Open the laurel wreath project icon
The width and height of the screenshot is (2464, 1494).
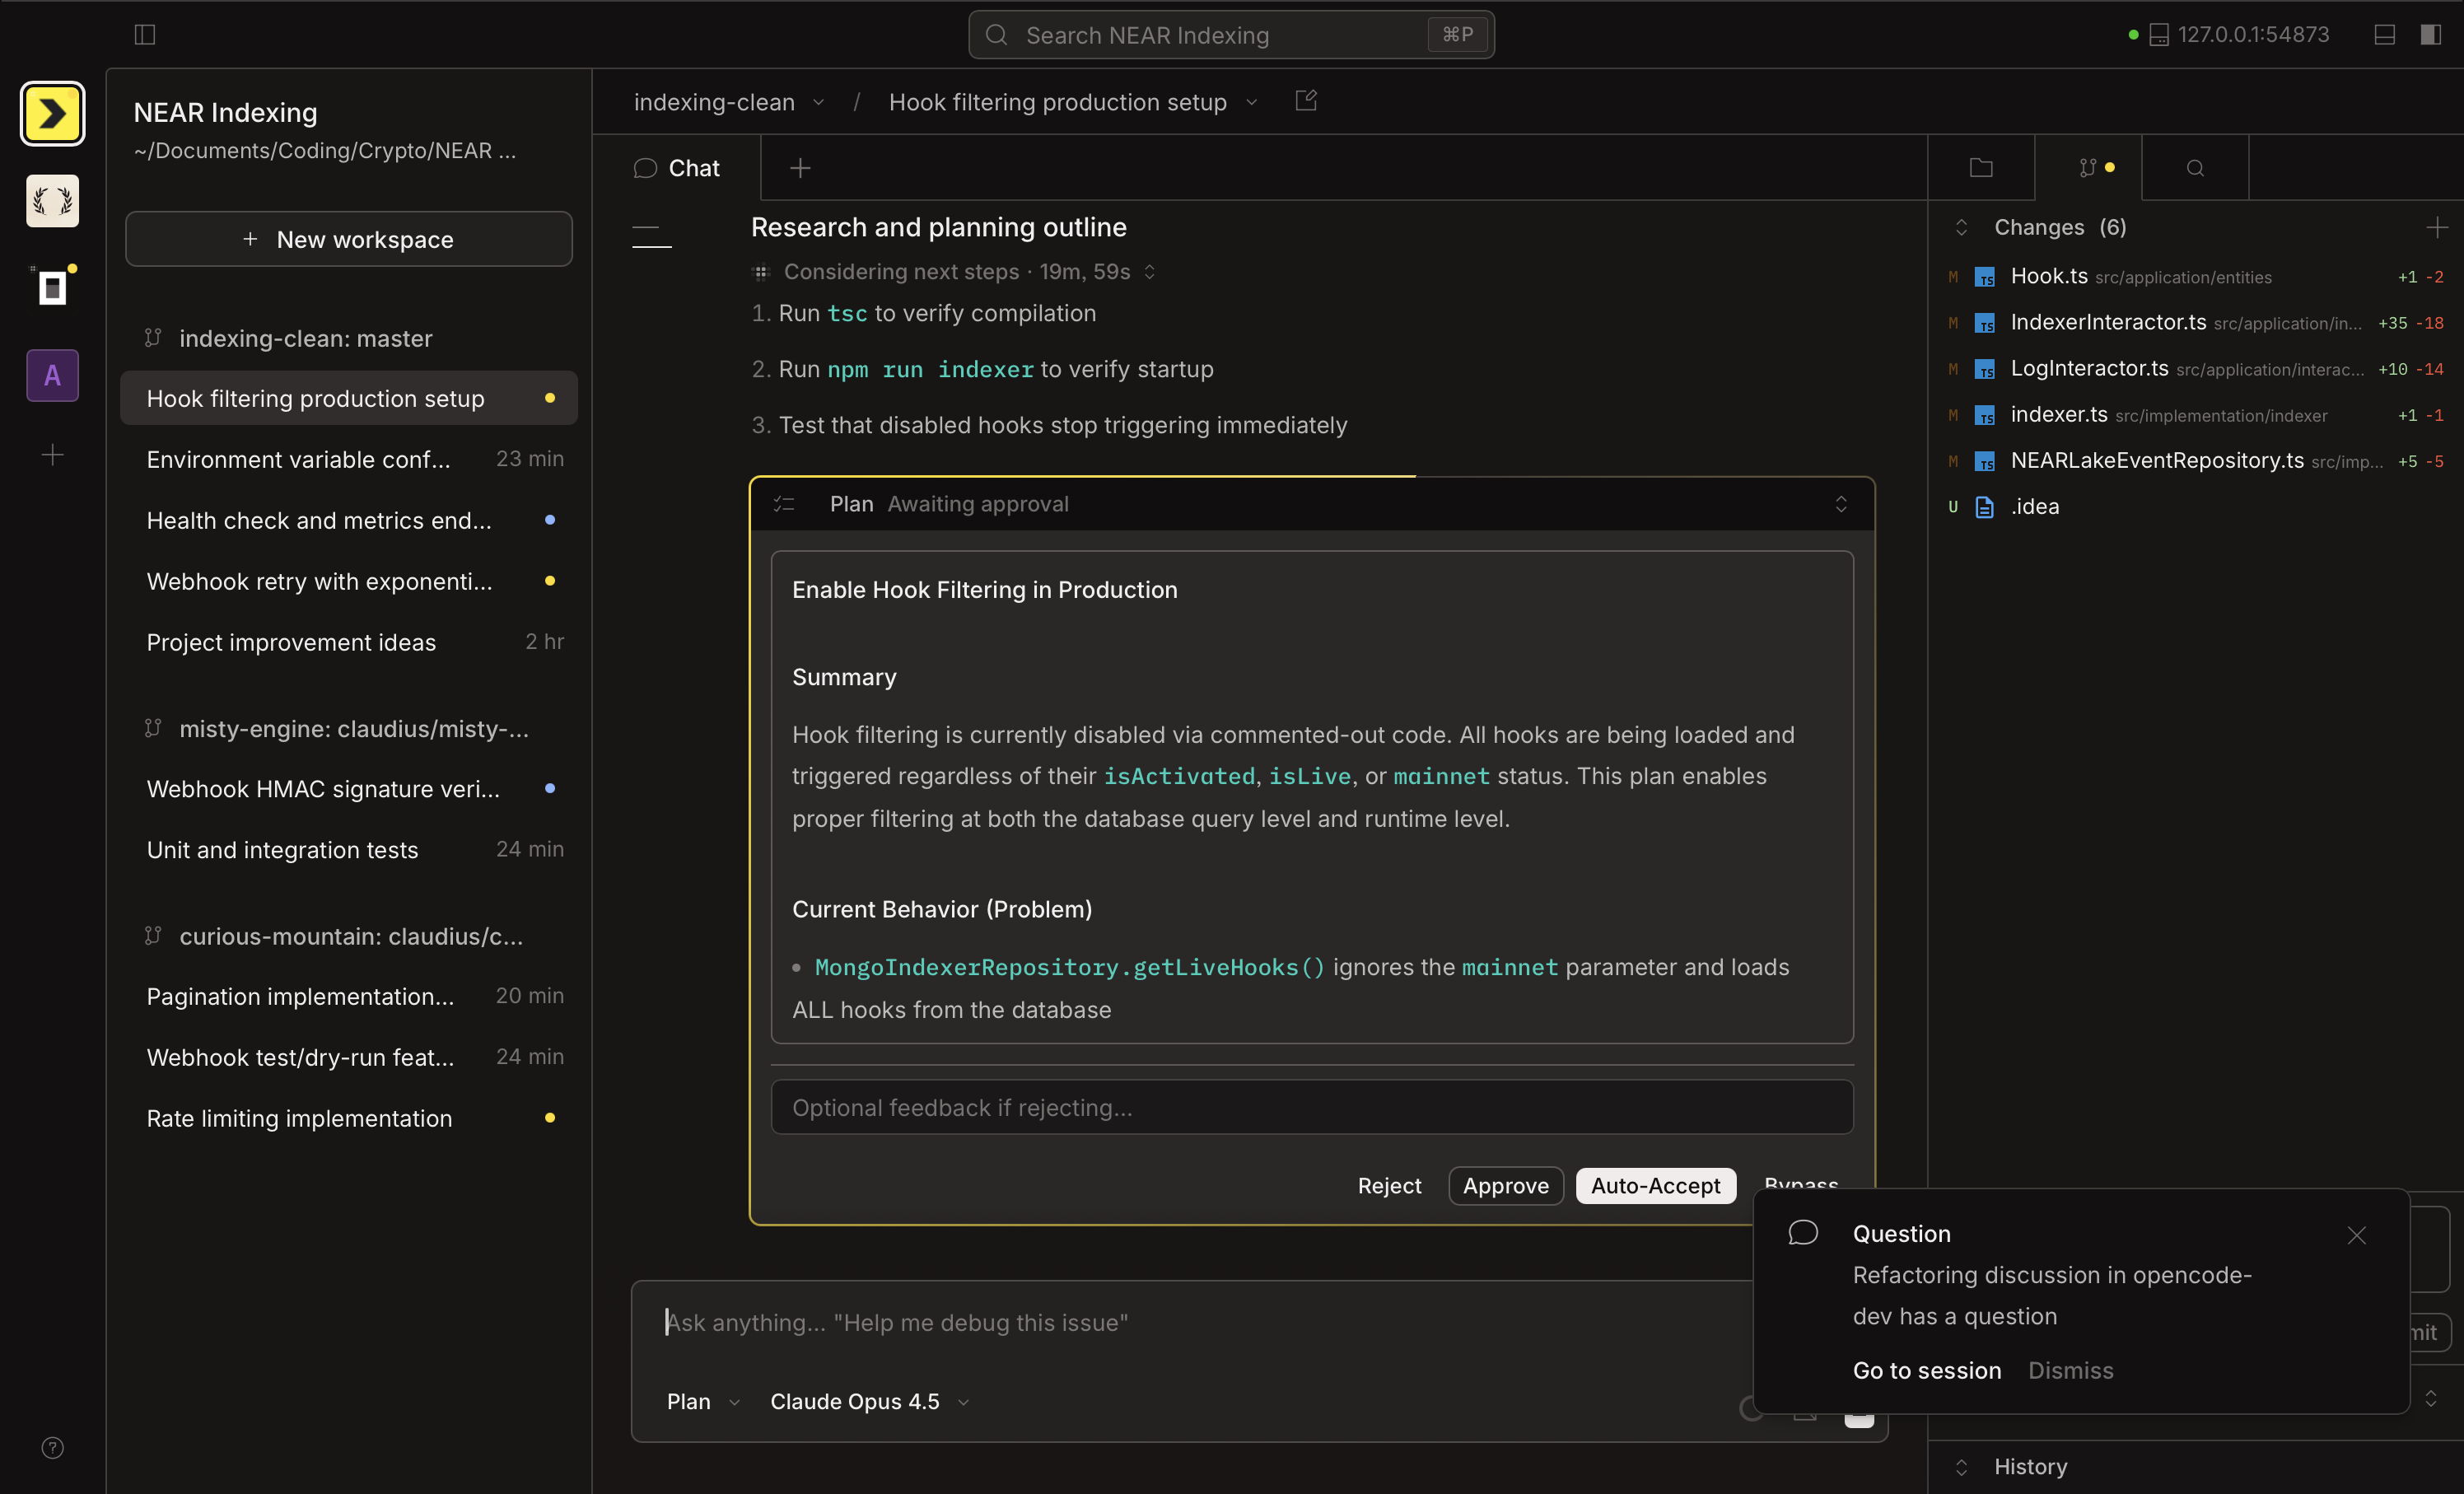52,201
